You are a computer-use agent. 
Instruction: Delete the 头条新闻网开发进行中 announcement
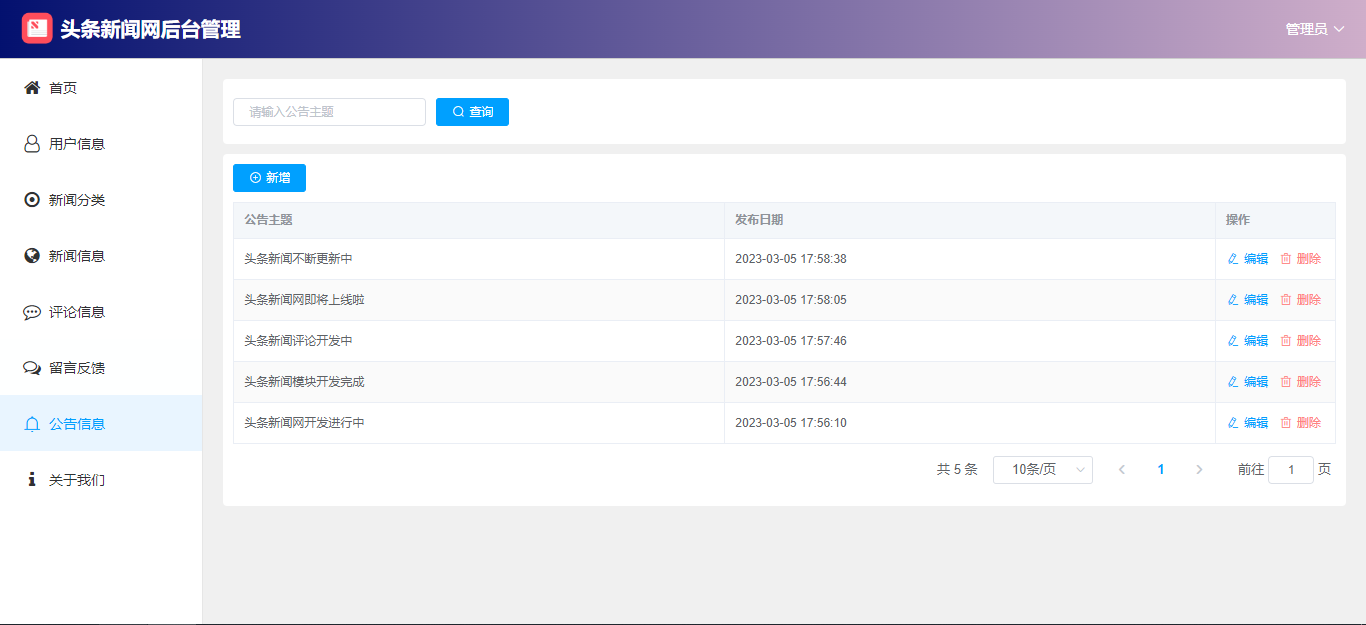point(1301,423)
